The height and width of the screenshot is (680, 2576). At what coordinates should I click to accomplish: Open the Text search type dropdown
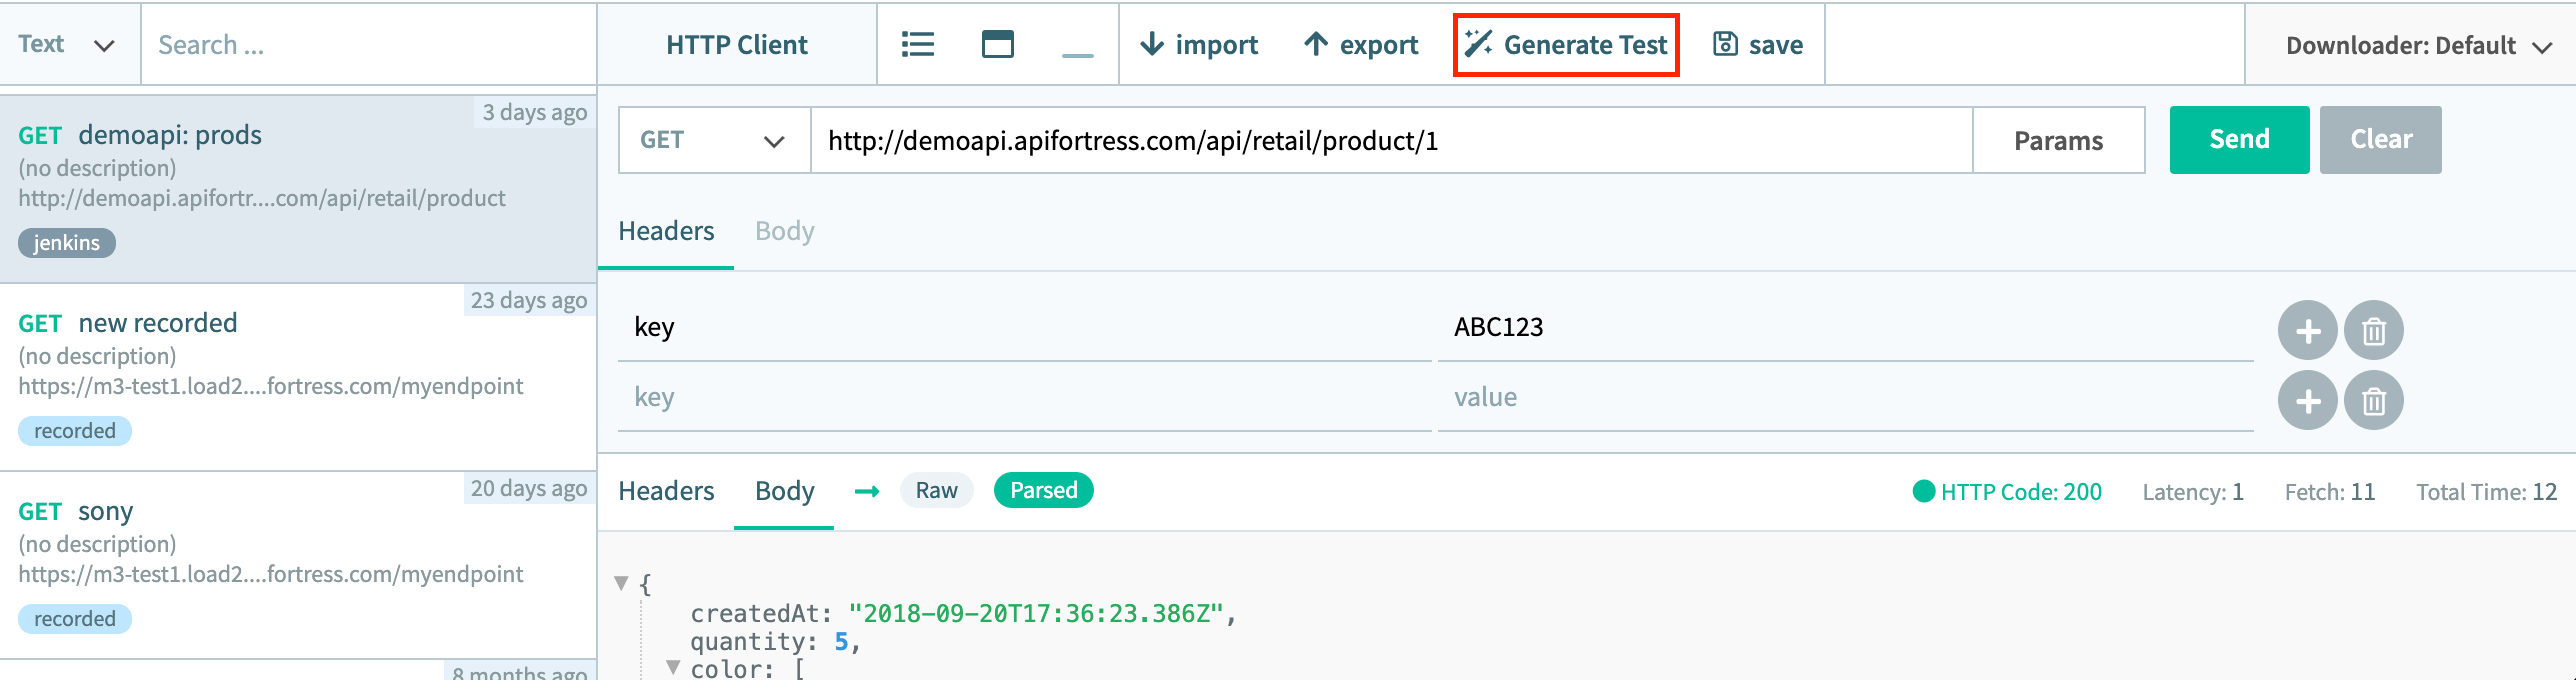tap(67, 44)
